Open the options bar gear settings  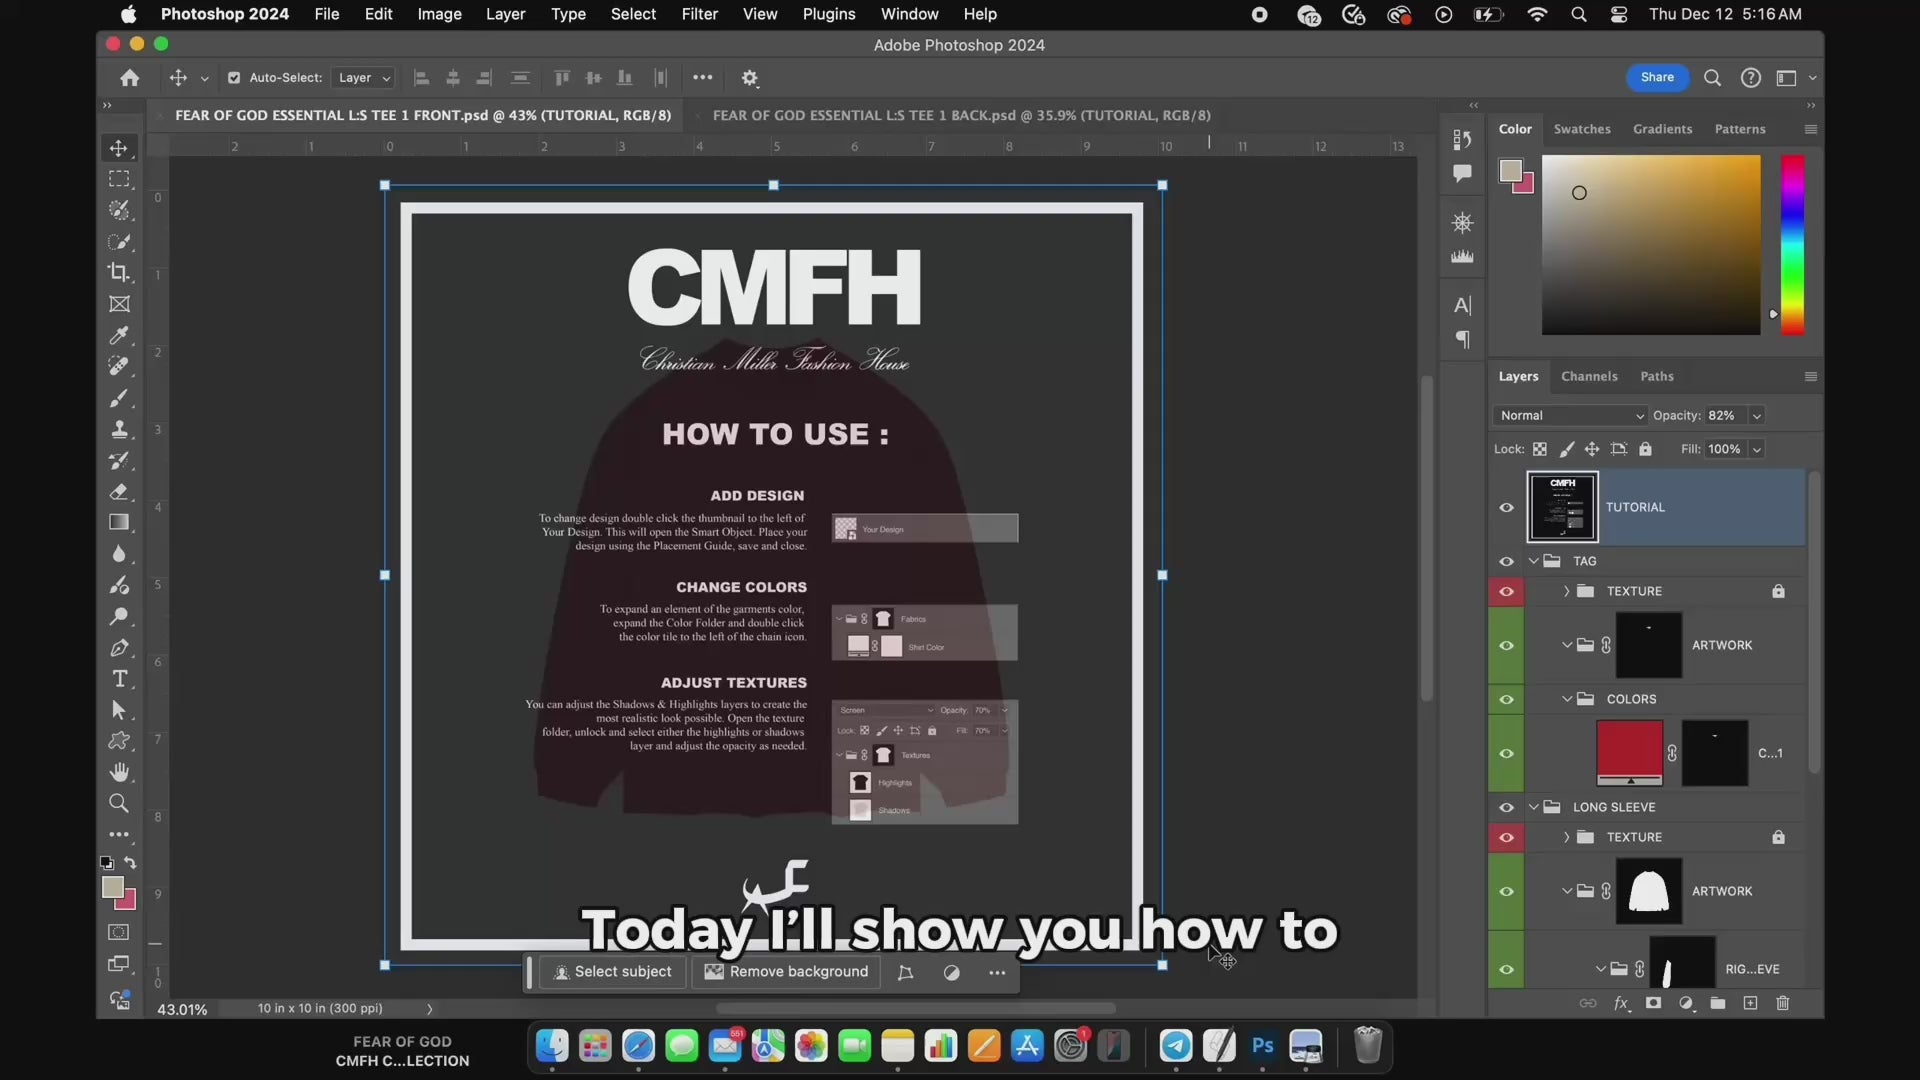click(x=750, y=78)
